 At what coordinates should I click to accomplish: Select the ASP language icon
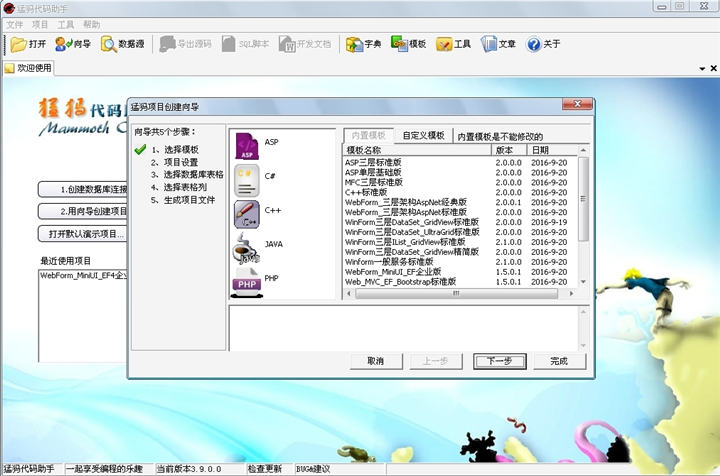247,145
